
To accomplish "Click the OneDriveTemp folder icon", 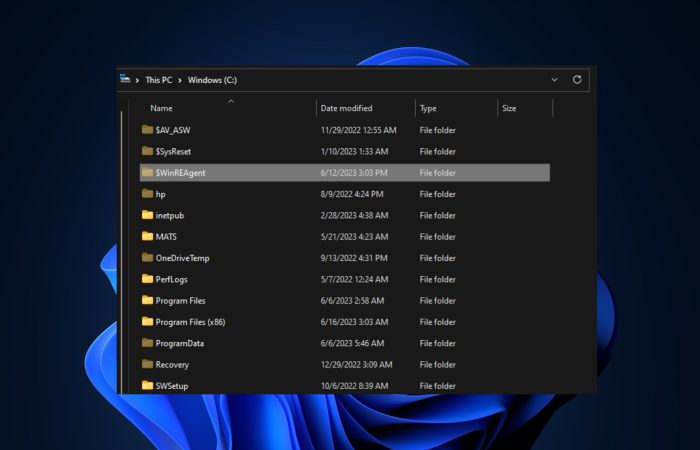I will pyautogui.click(x=147, y=258).
